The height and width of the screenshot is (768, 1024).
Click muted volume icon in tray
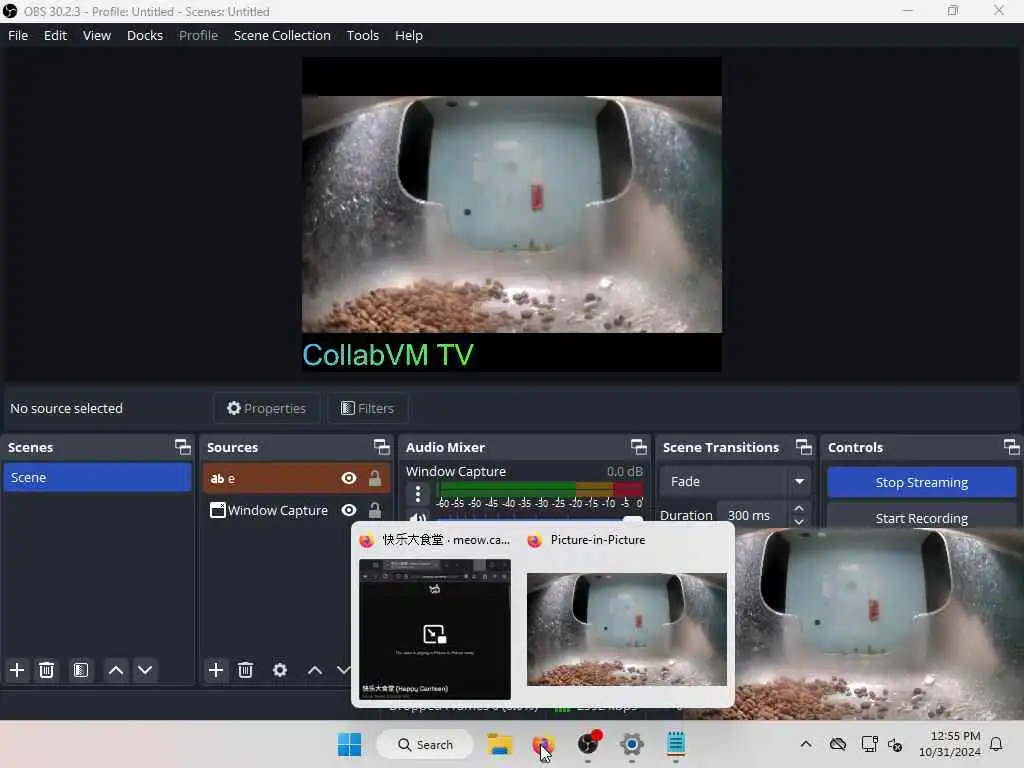[895, 744]
